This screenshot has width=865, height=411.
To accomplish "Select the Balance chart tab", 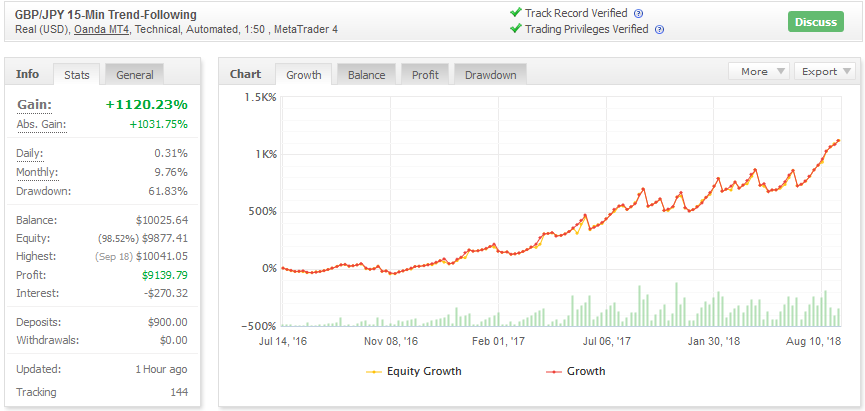I will (x=366, y=75).
